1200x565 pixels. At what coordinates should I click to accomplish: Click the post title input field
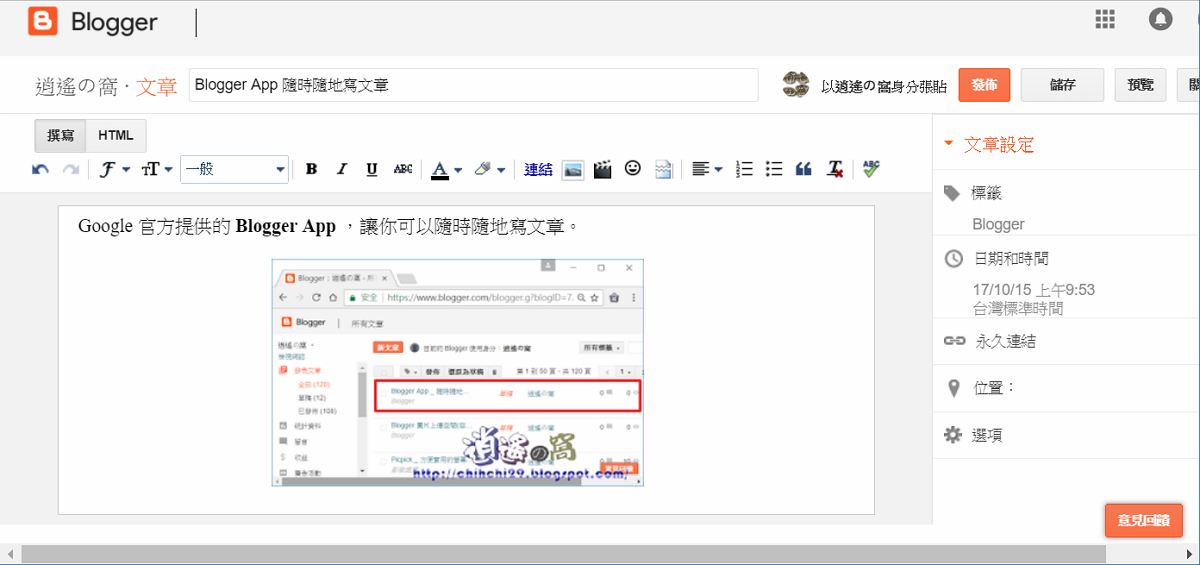pyautogui.click(x=473, y=85)
